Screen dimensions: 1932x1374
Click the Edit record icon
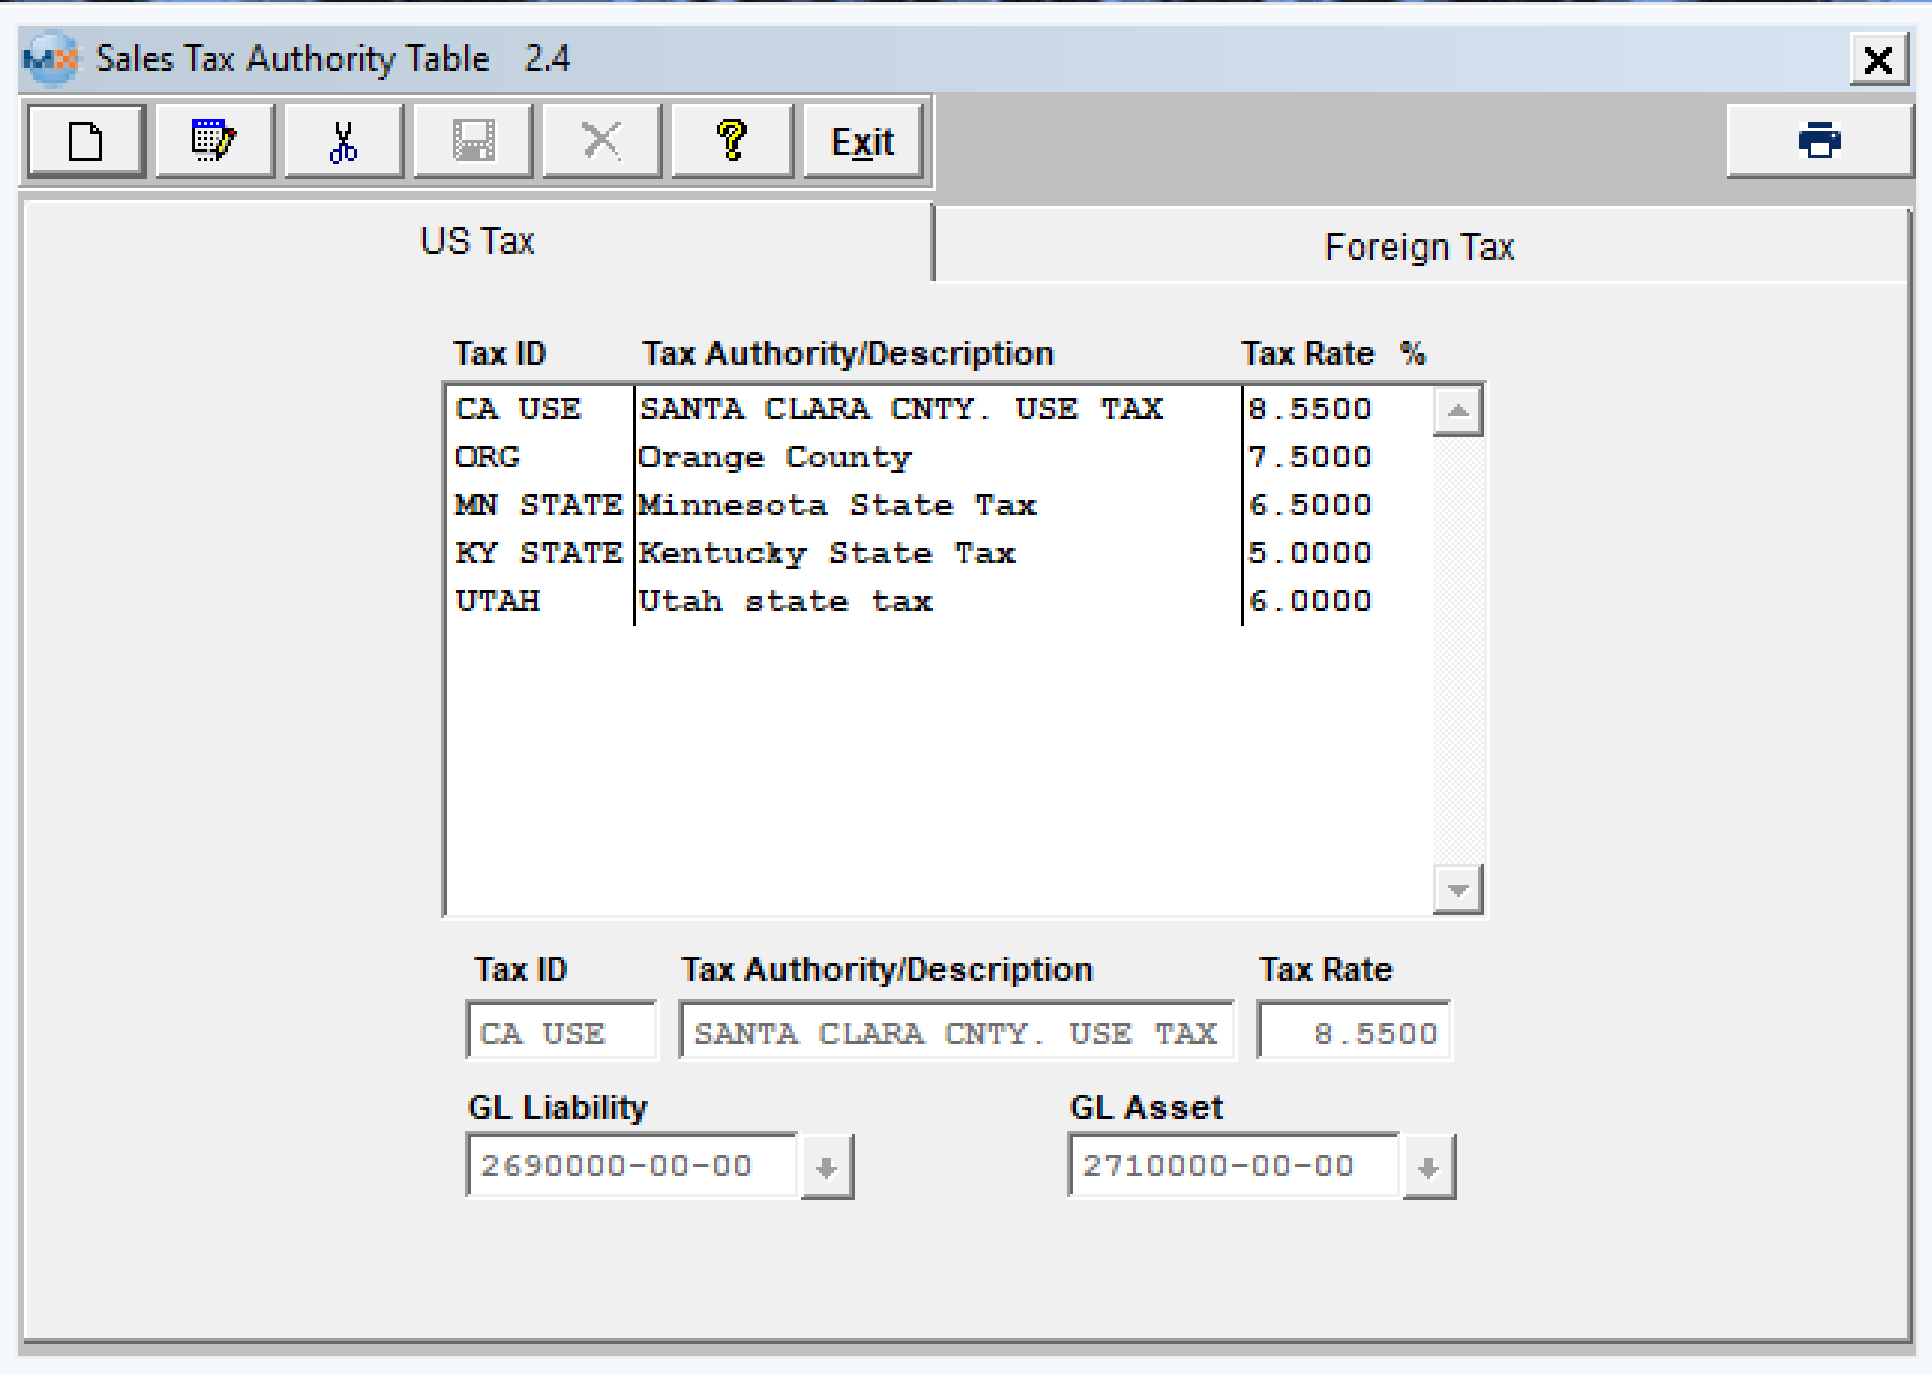coord(214,141)
